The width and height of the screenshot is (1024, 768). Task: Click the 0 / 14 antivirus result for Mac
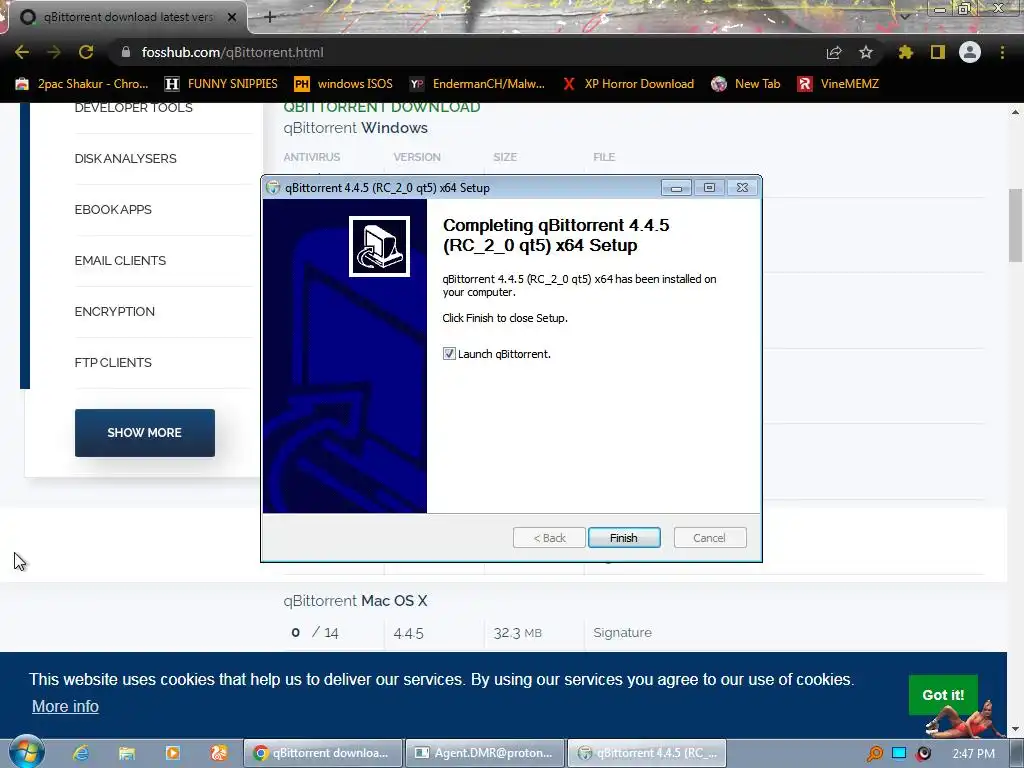pos(315,632)
